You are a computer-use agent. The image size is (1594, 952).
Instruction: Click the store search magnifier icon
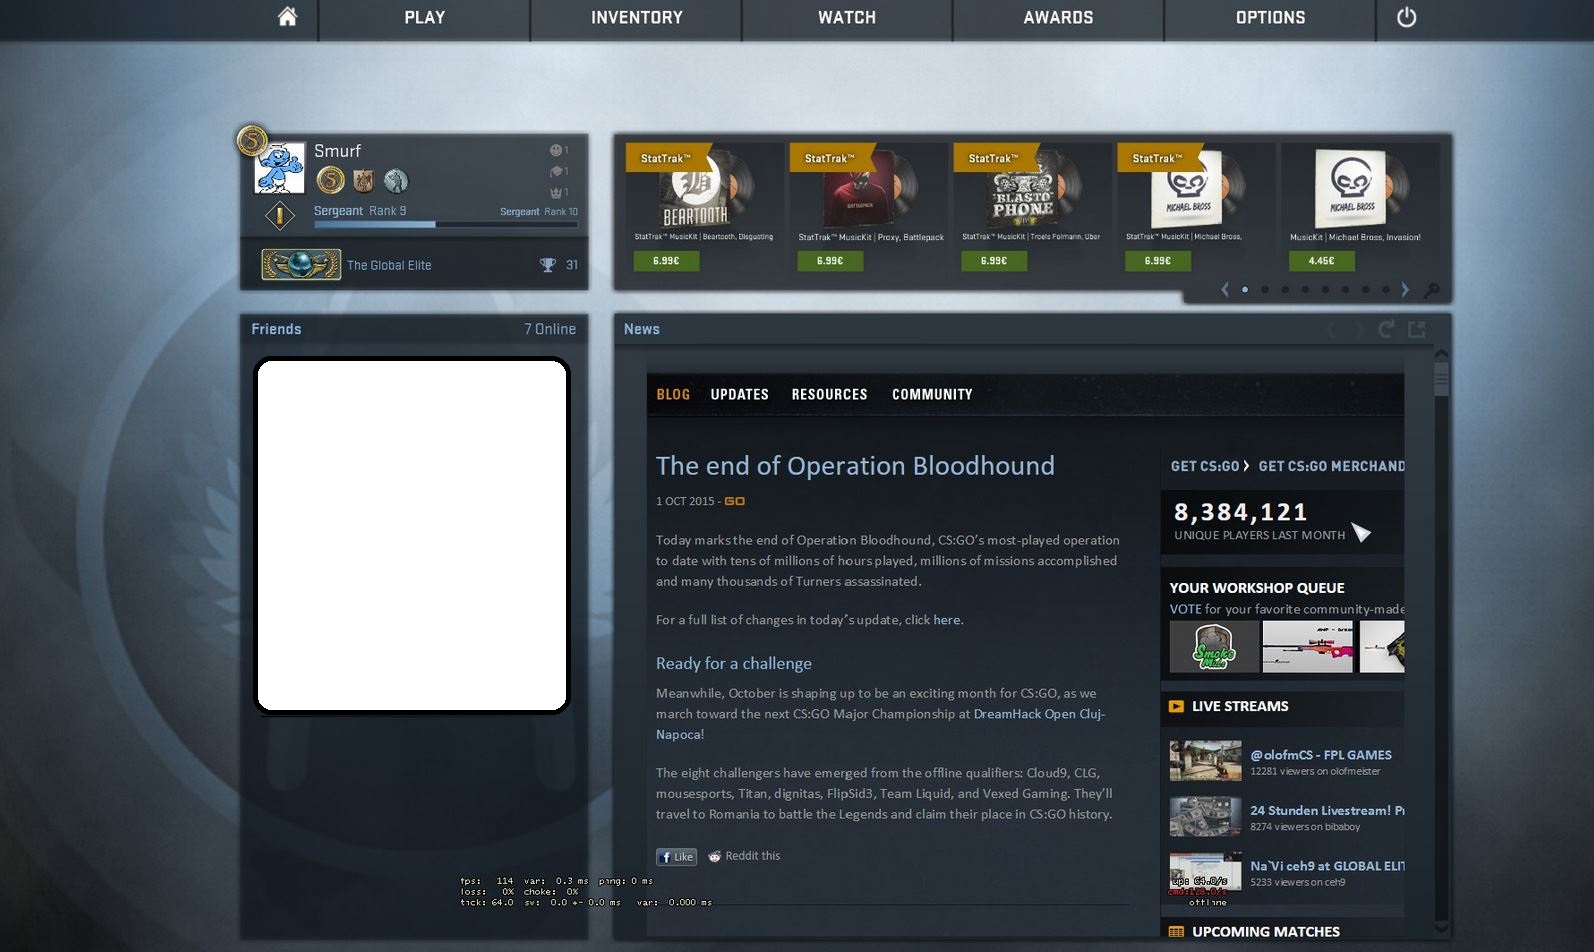(x=1432, y=290)
